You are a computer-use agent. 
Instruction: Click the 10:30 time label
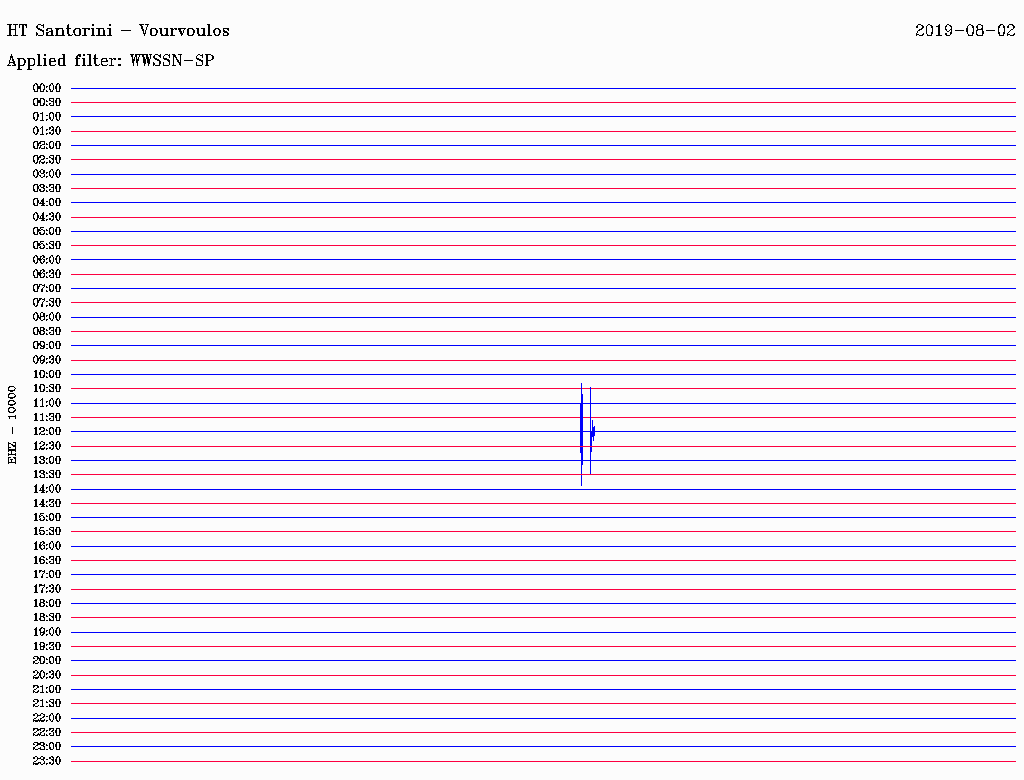(47, 389)
